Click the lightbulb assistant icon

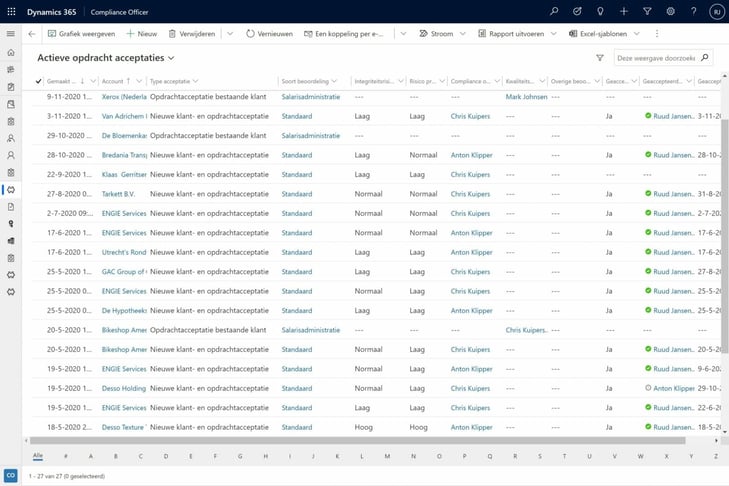[x=600, y=11]
